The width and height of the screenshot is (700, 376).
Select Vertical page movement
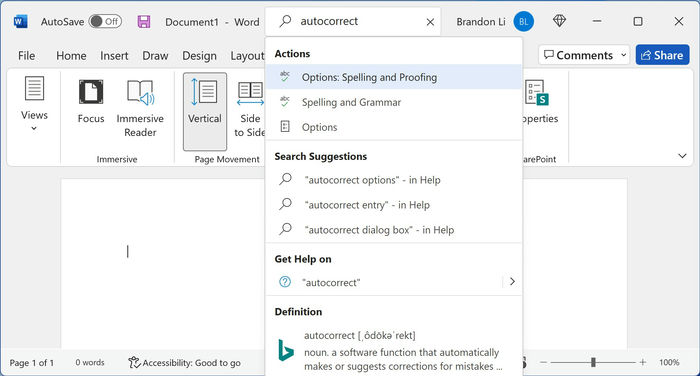205,112
